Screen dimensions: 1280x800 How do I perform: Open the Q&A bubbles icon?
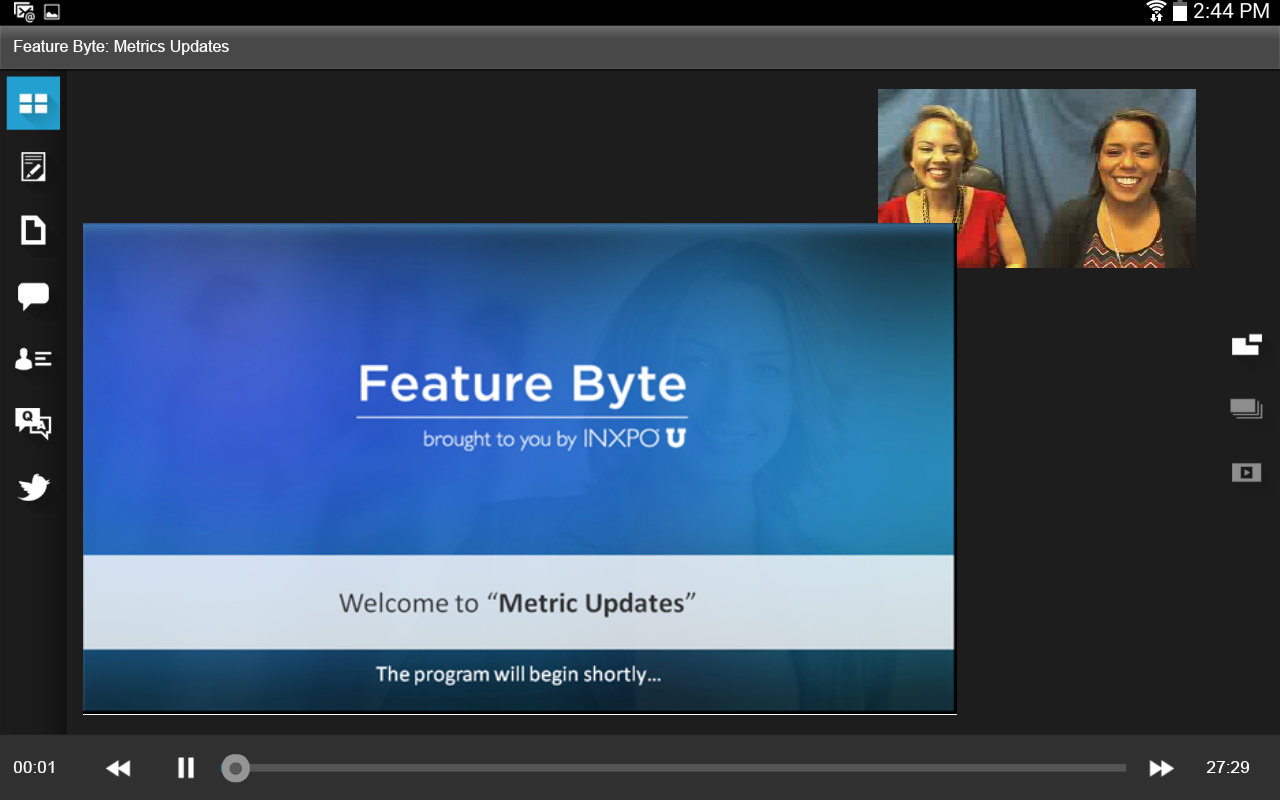coord(33,423)
